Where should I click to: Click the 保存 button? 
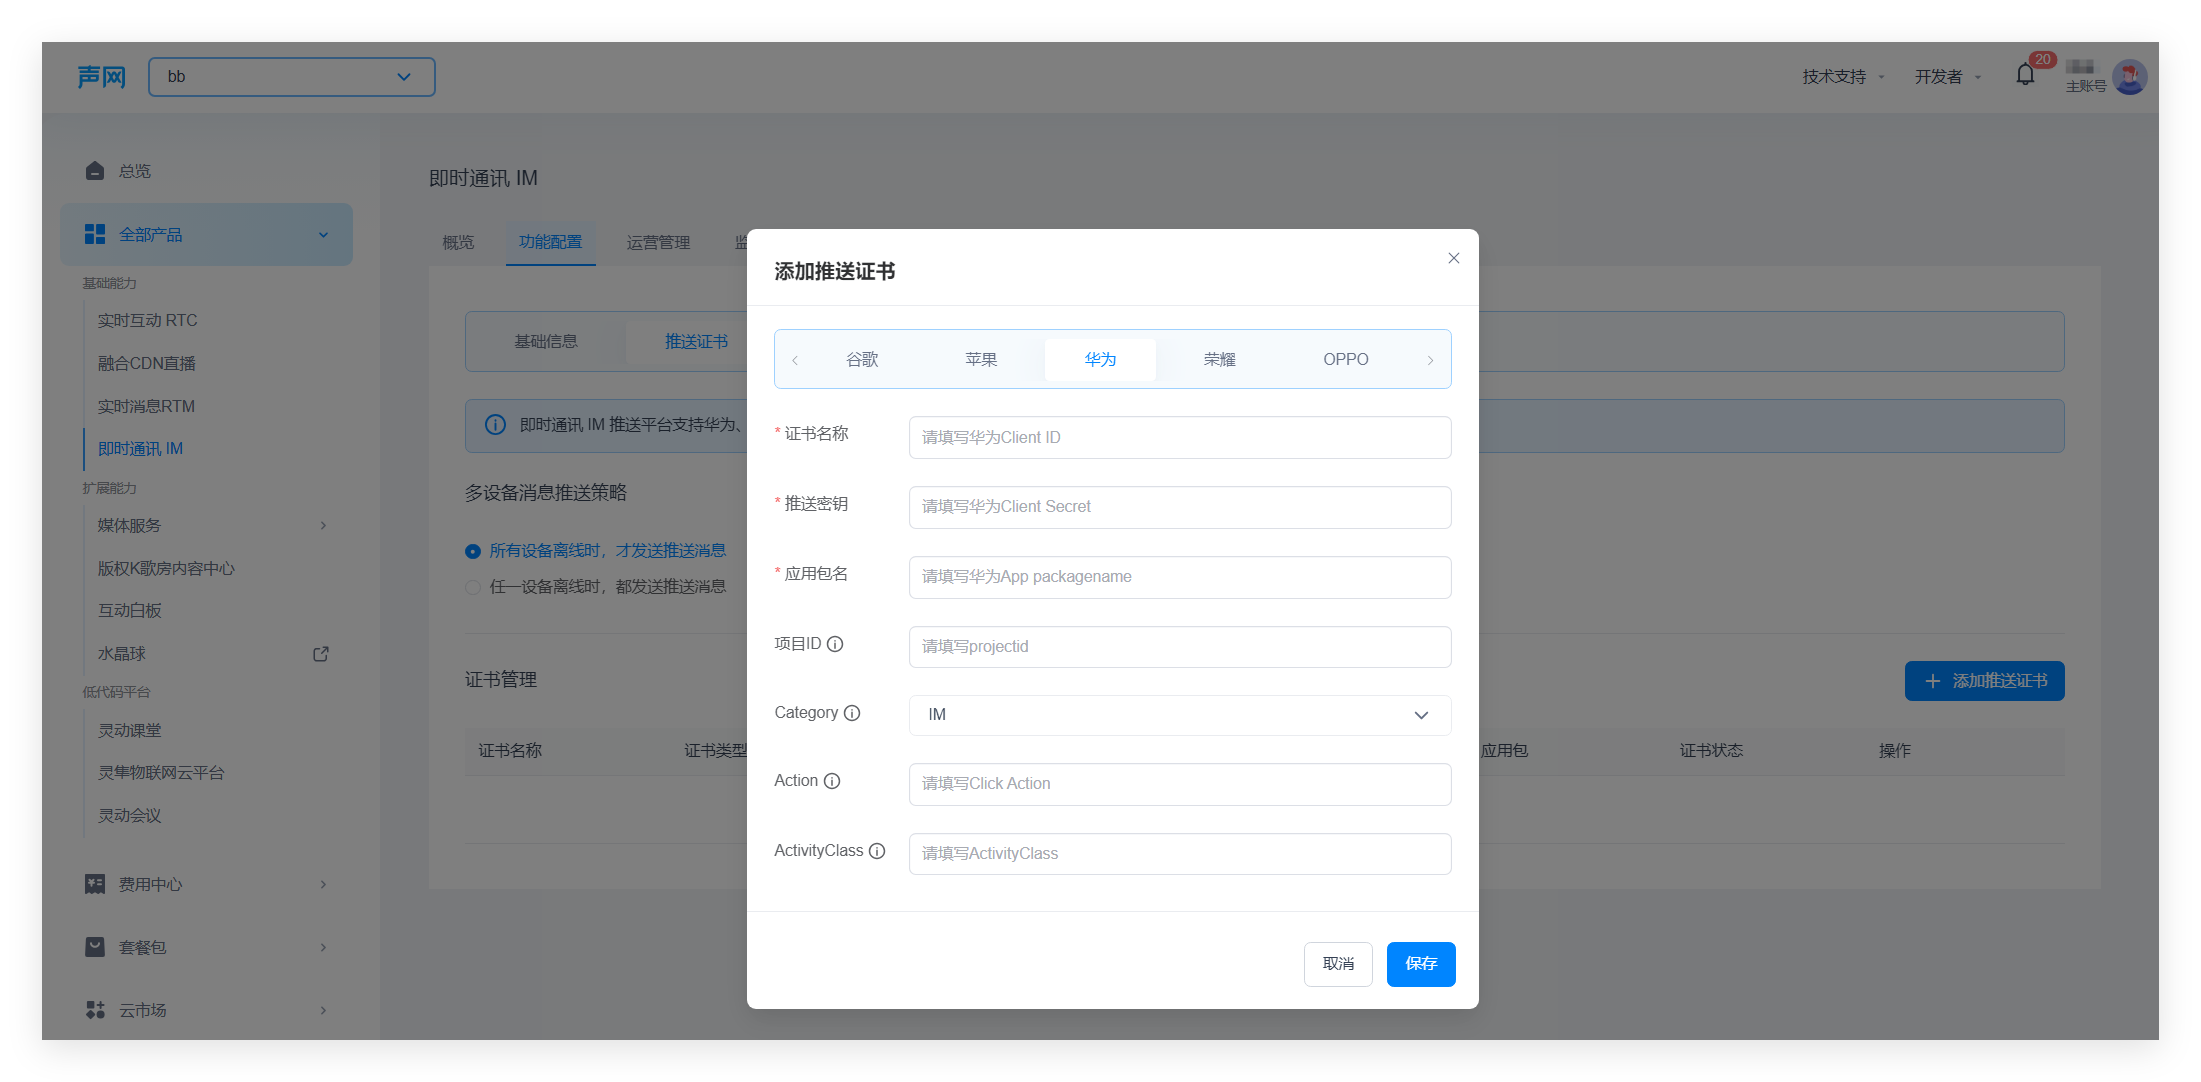click(1421, 964)
